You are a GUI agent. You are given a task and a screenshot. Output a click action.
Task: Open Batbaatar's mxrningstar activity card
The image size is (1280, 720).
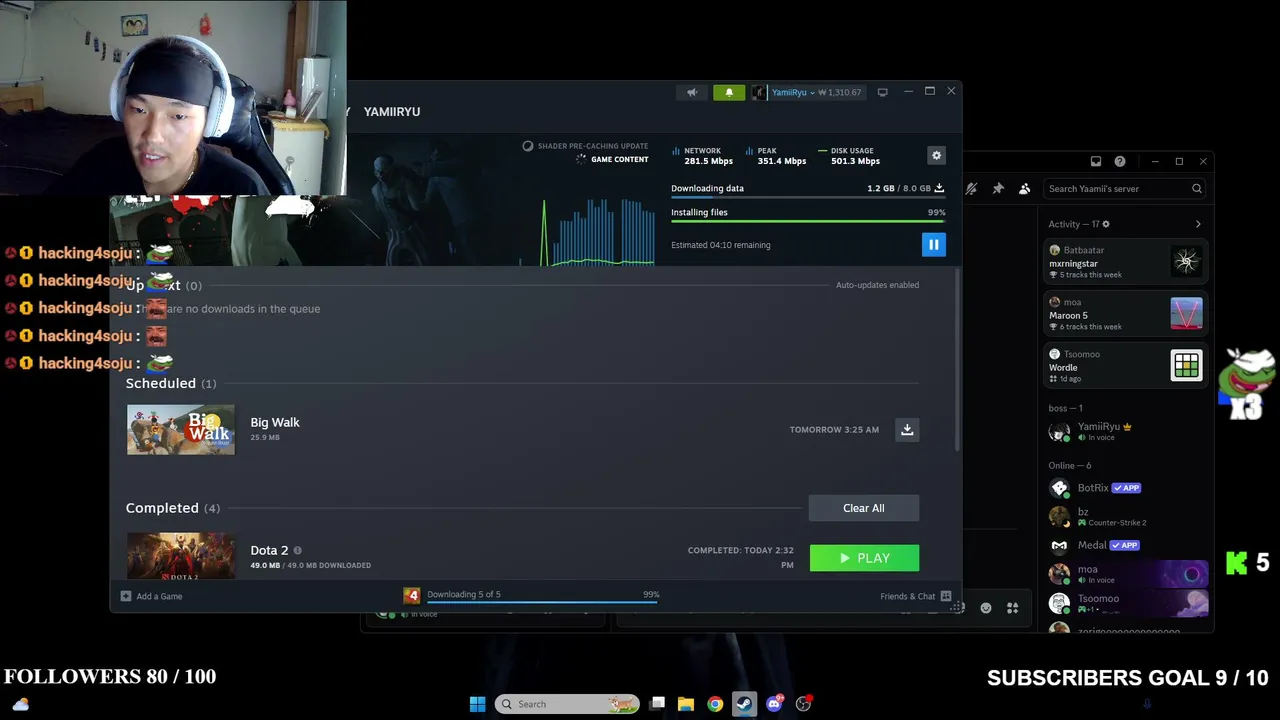[x=1125, y=262]
